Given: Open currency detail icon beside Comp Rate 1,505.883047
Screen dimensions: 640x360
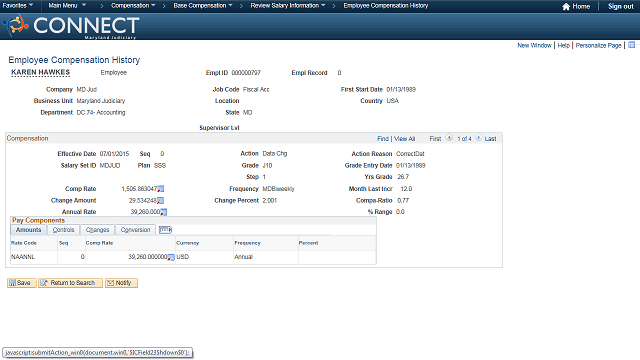Looking at the screenshot, I should click(161, 189).
